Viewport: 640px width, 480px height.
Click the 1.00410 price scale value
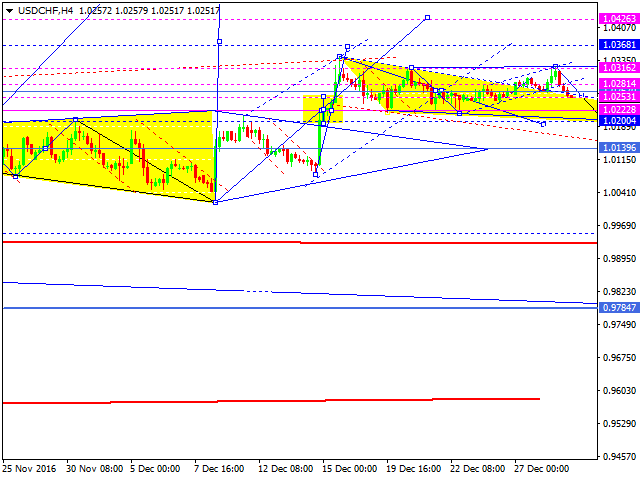click(620, 193)
